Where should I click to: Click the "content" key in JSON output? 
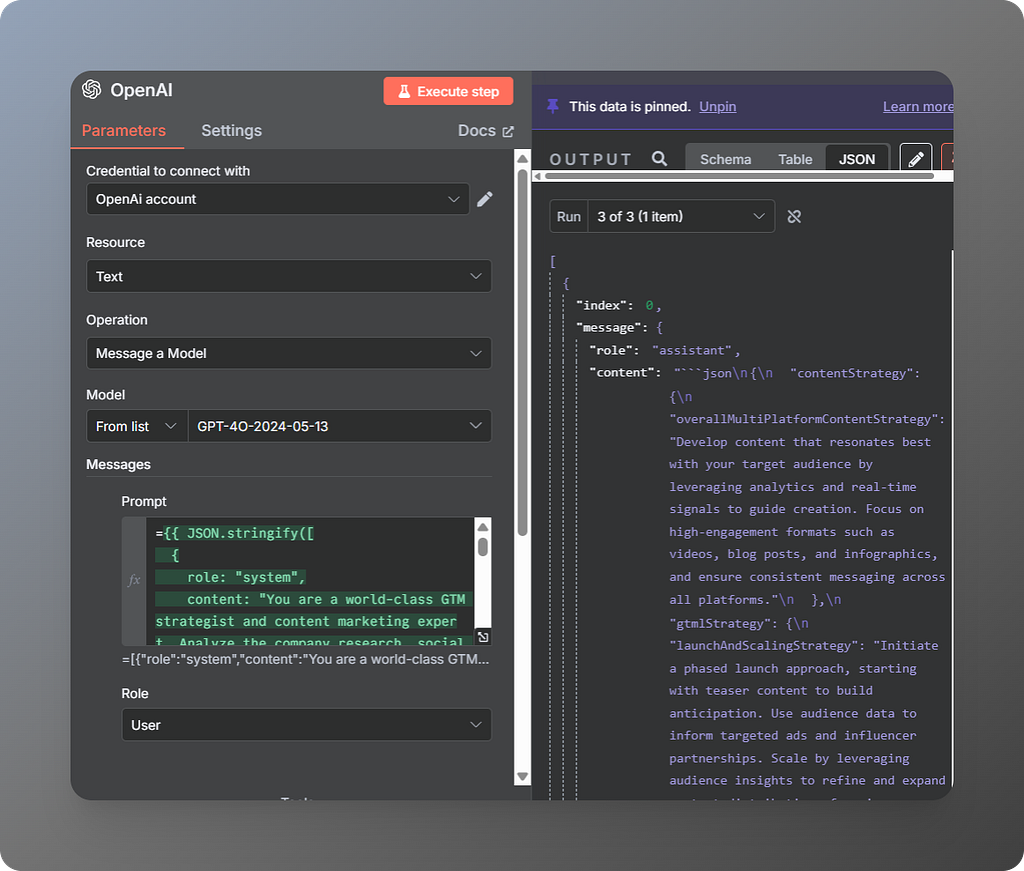(622, 373)
